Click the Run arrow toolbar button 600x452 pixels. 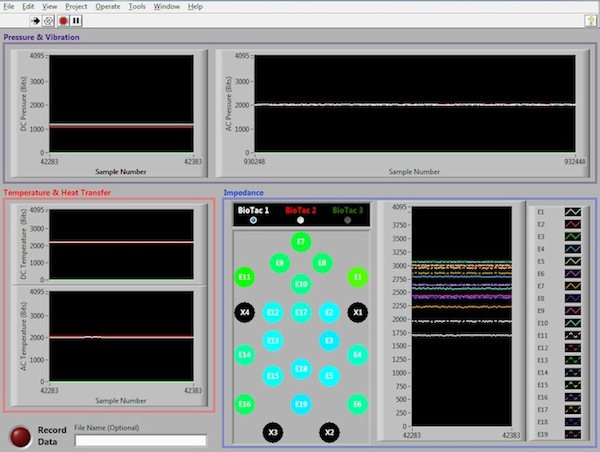pos(34,19)
